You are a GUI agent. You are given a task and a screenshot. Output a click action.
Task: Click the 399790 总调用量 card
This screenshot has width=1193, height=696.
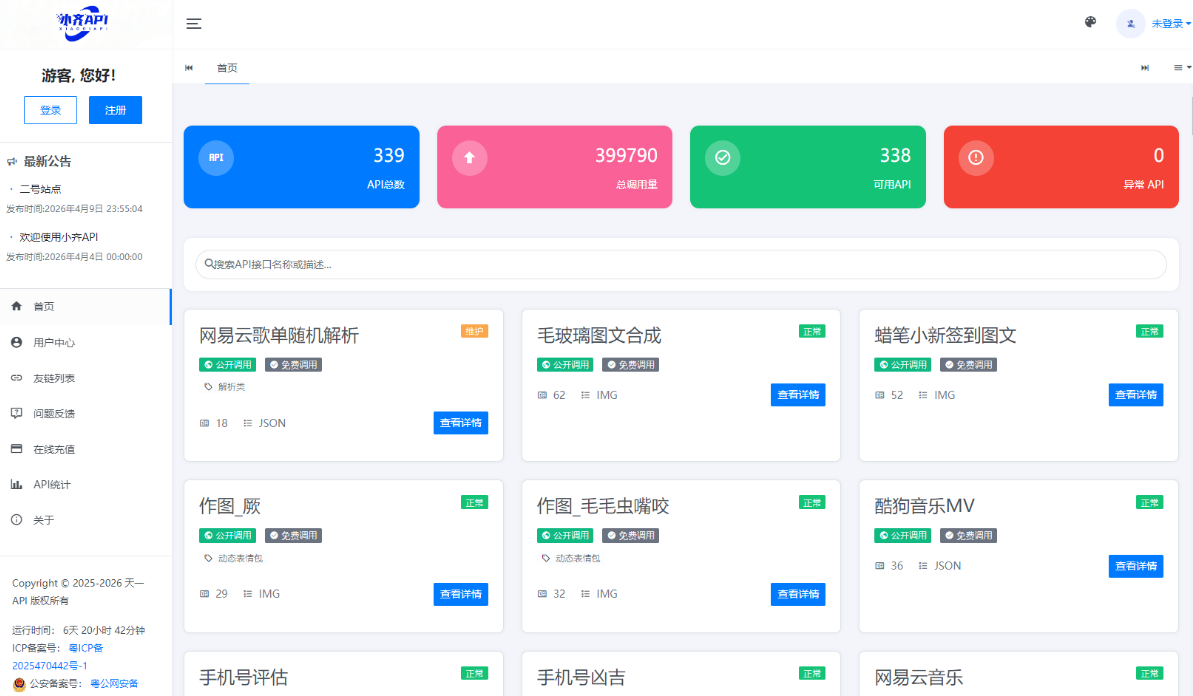[x=555, y=167]
